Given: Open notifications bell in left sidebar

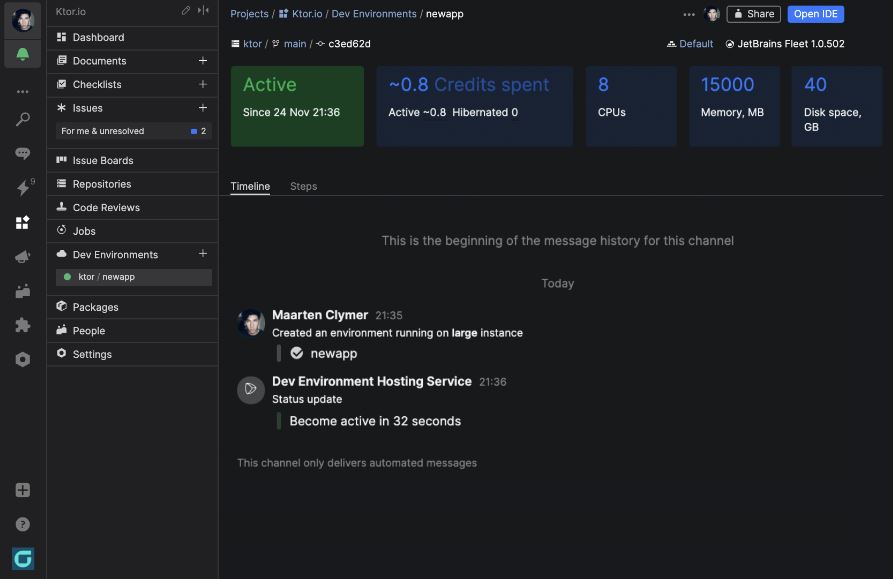Looking at the screenshot, I should point(22,53).
